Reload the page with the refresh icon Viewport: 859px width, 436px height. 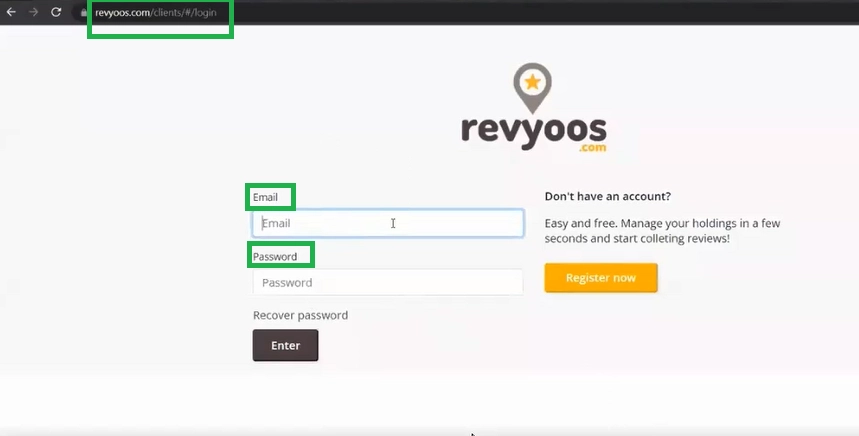tap(56, 12)
